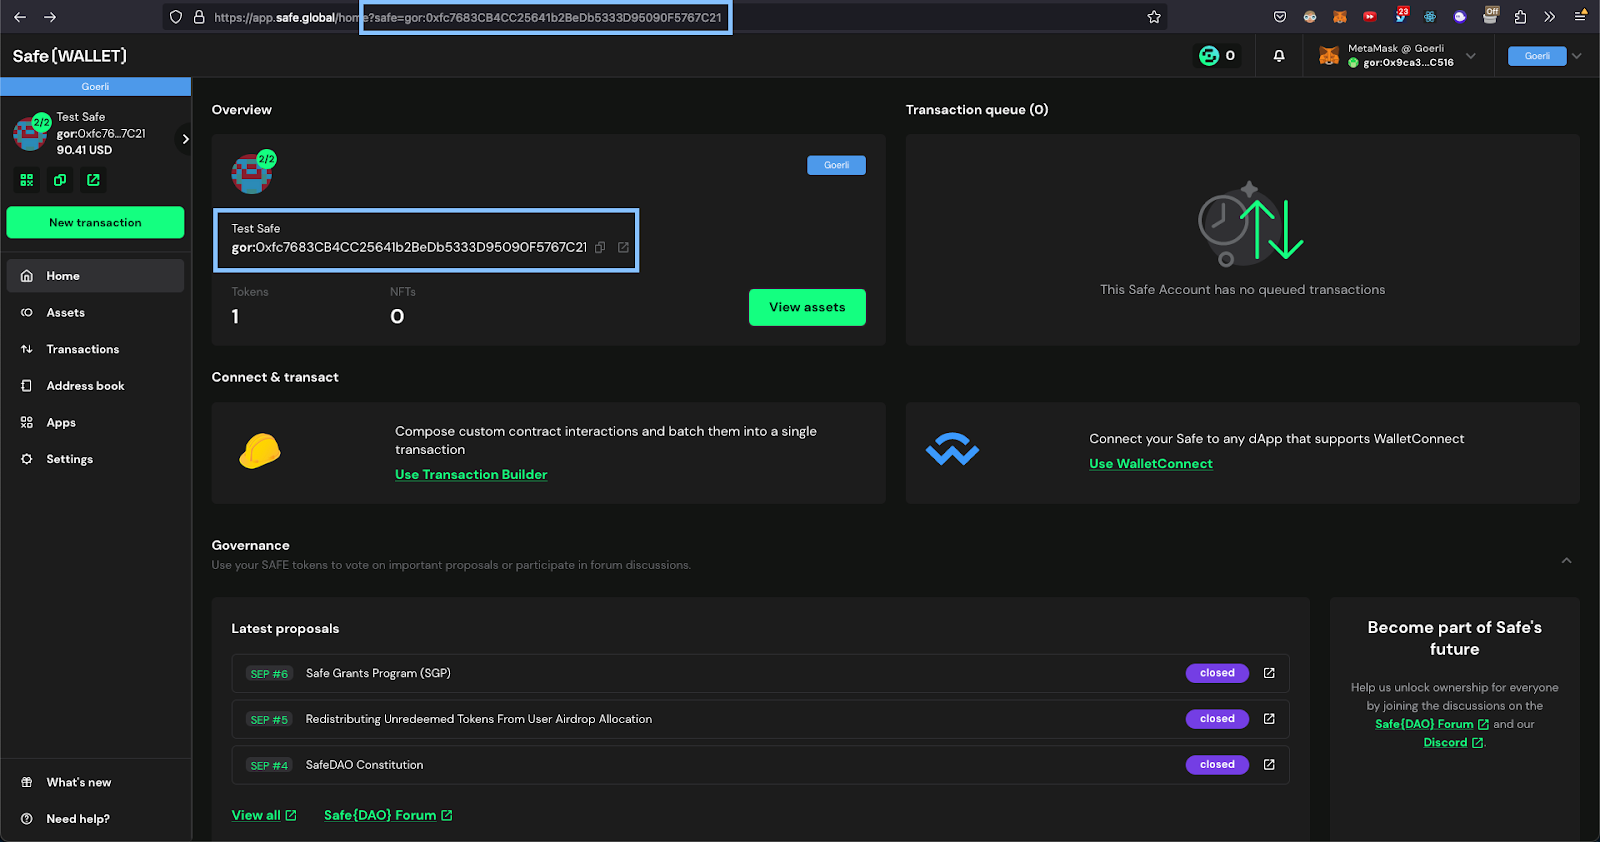Viewport: 1600px width, 842px height.
Task: Click the red fast-forward extension icon
Action: [x=1370, y=17]
